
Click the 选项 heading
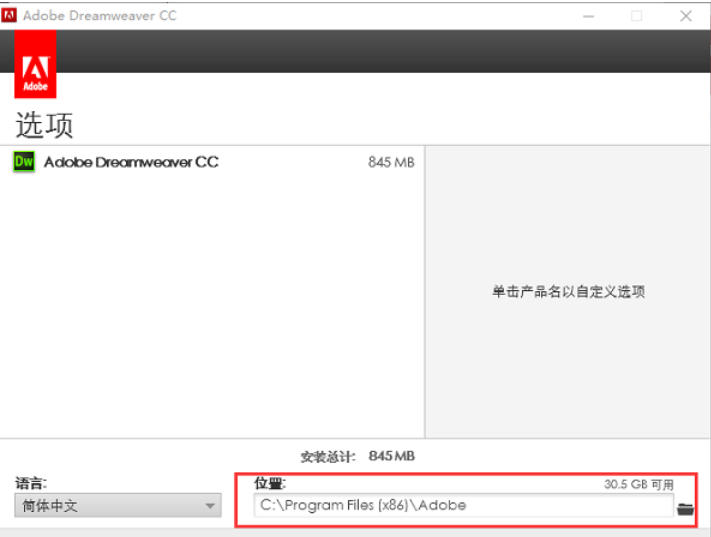coord(44,125)
